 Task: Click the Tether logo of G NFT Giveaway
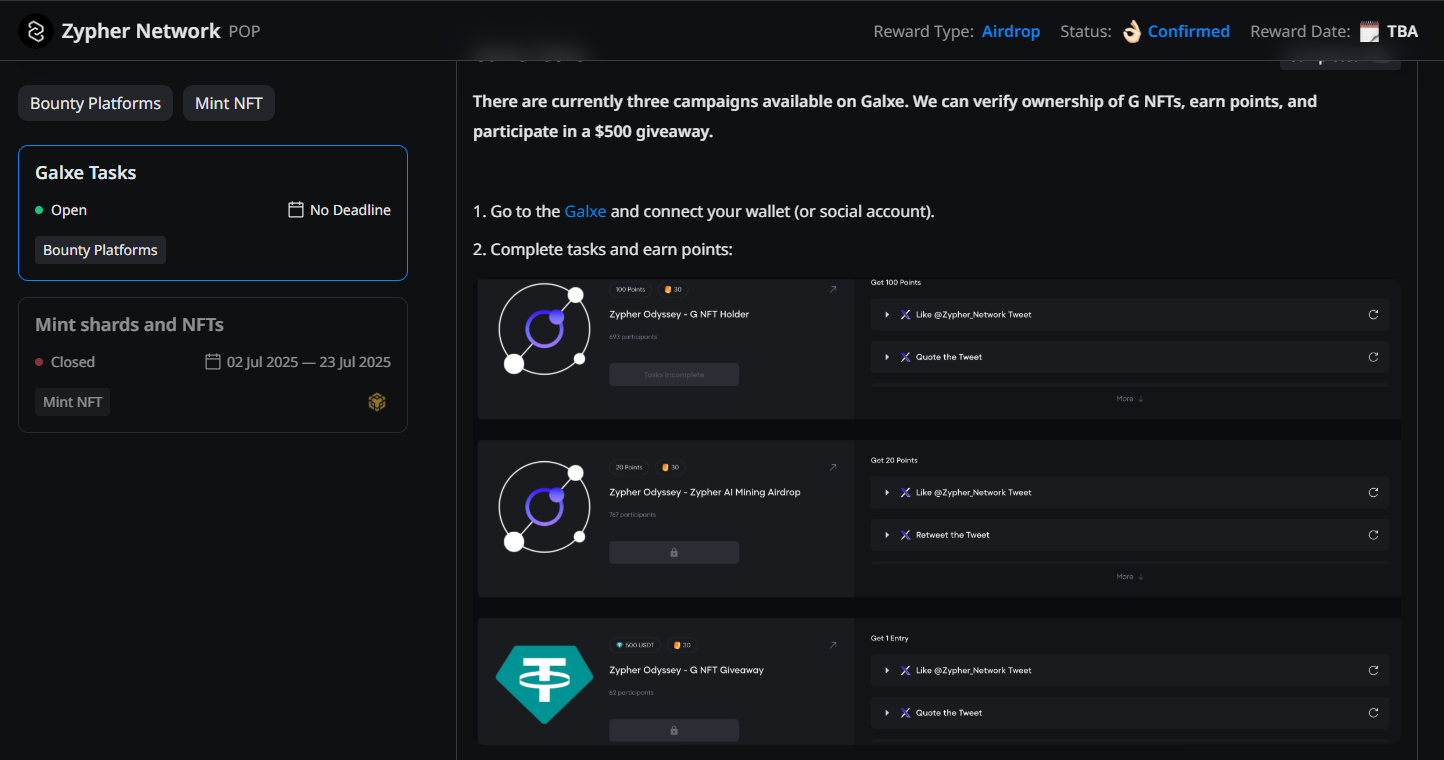[544, 685]
